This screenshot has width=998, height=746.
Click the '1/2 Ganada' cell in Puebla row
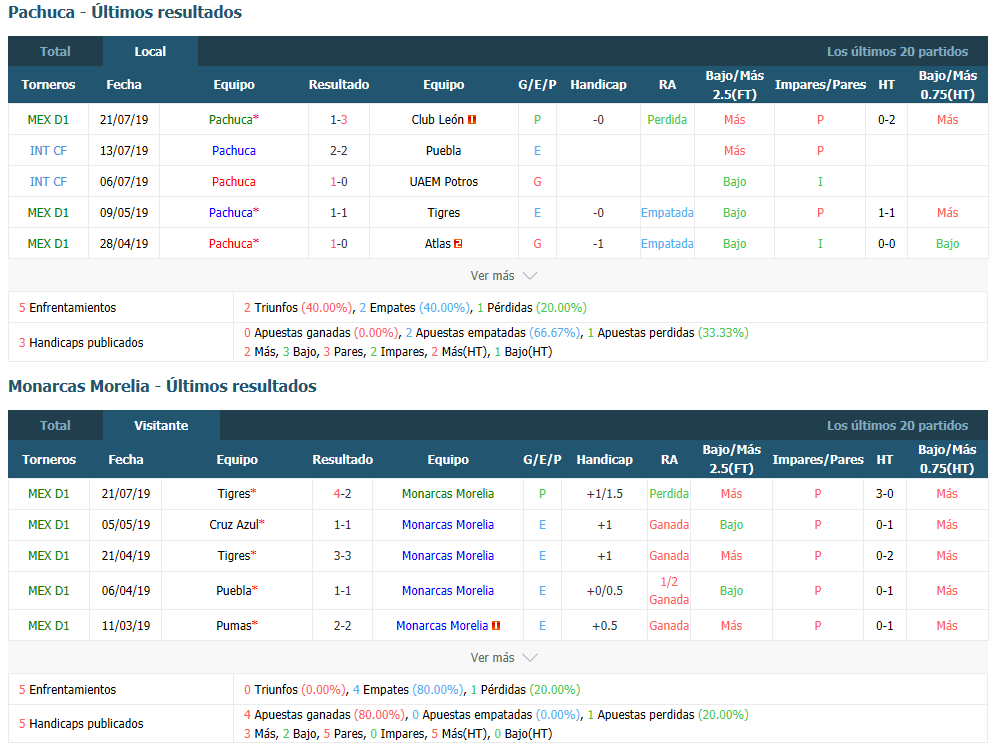point(669,591)
